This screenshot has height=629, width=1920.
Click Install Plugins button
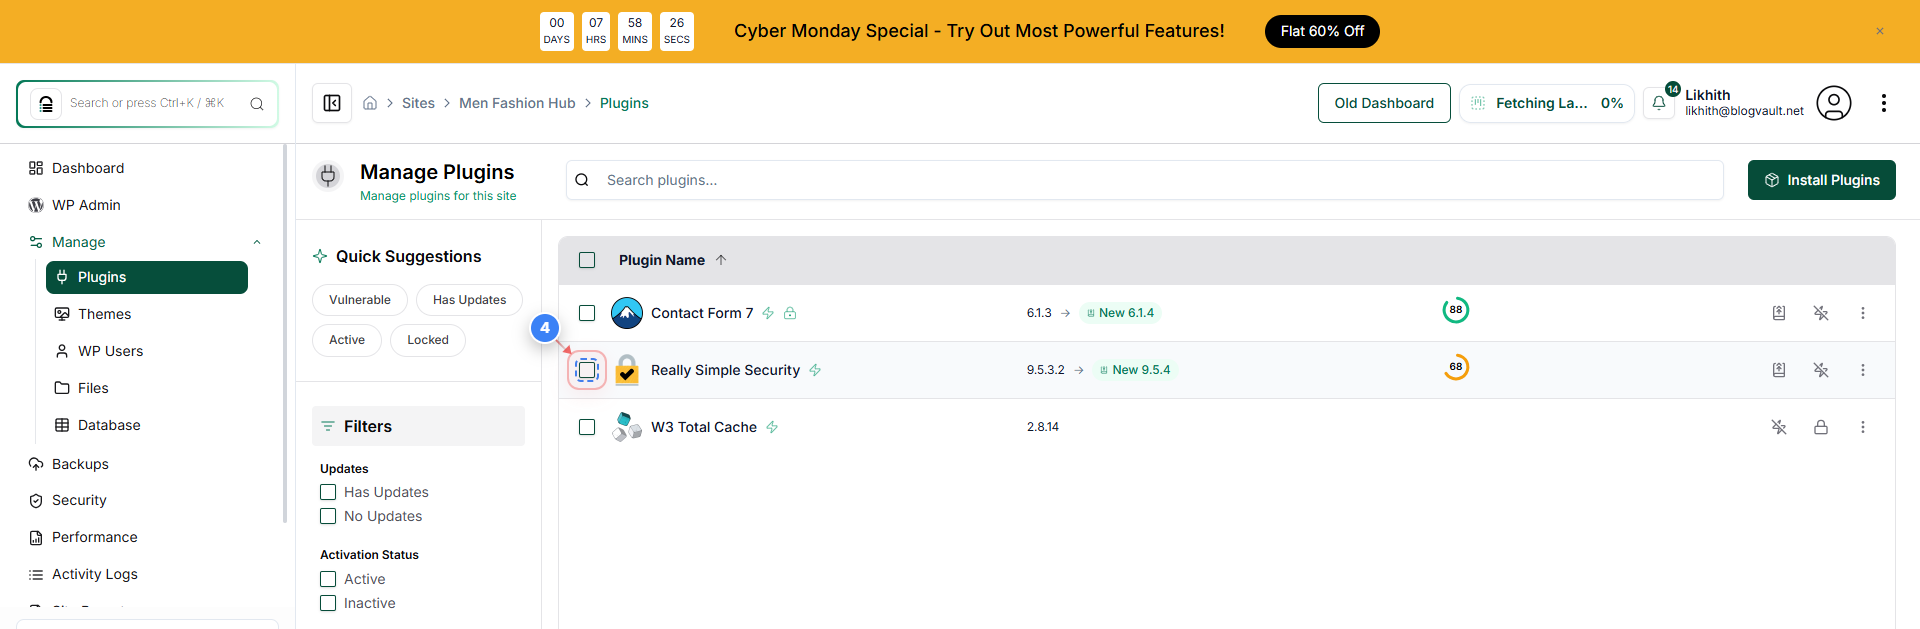1821,180
